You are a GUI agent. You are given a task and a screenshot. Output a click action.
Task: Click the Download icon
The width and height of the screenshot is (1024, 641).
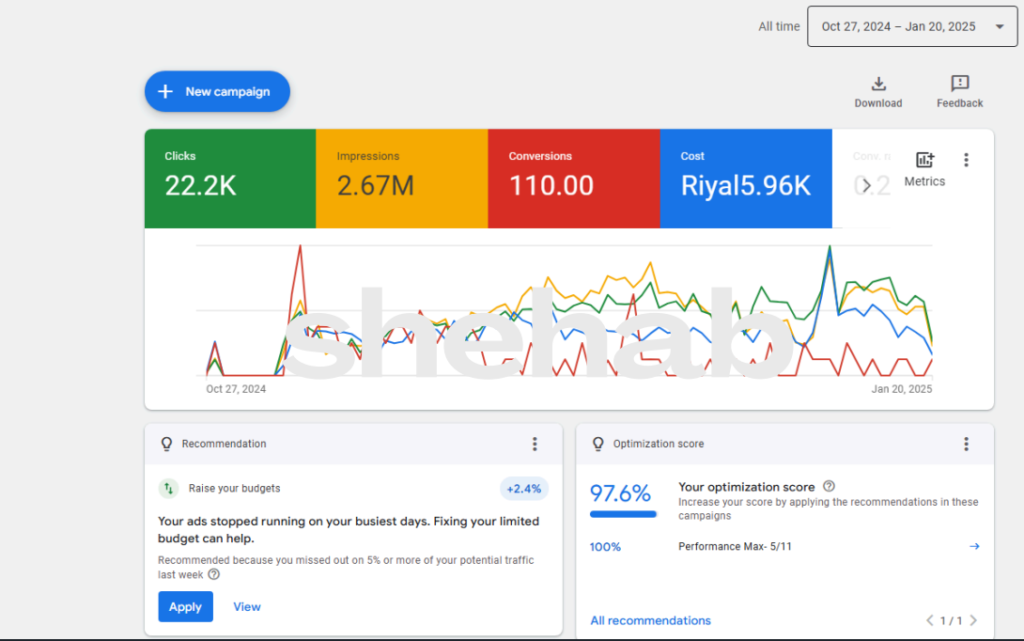pyautogui.click(x=878, y=84)
